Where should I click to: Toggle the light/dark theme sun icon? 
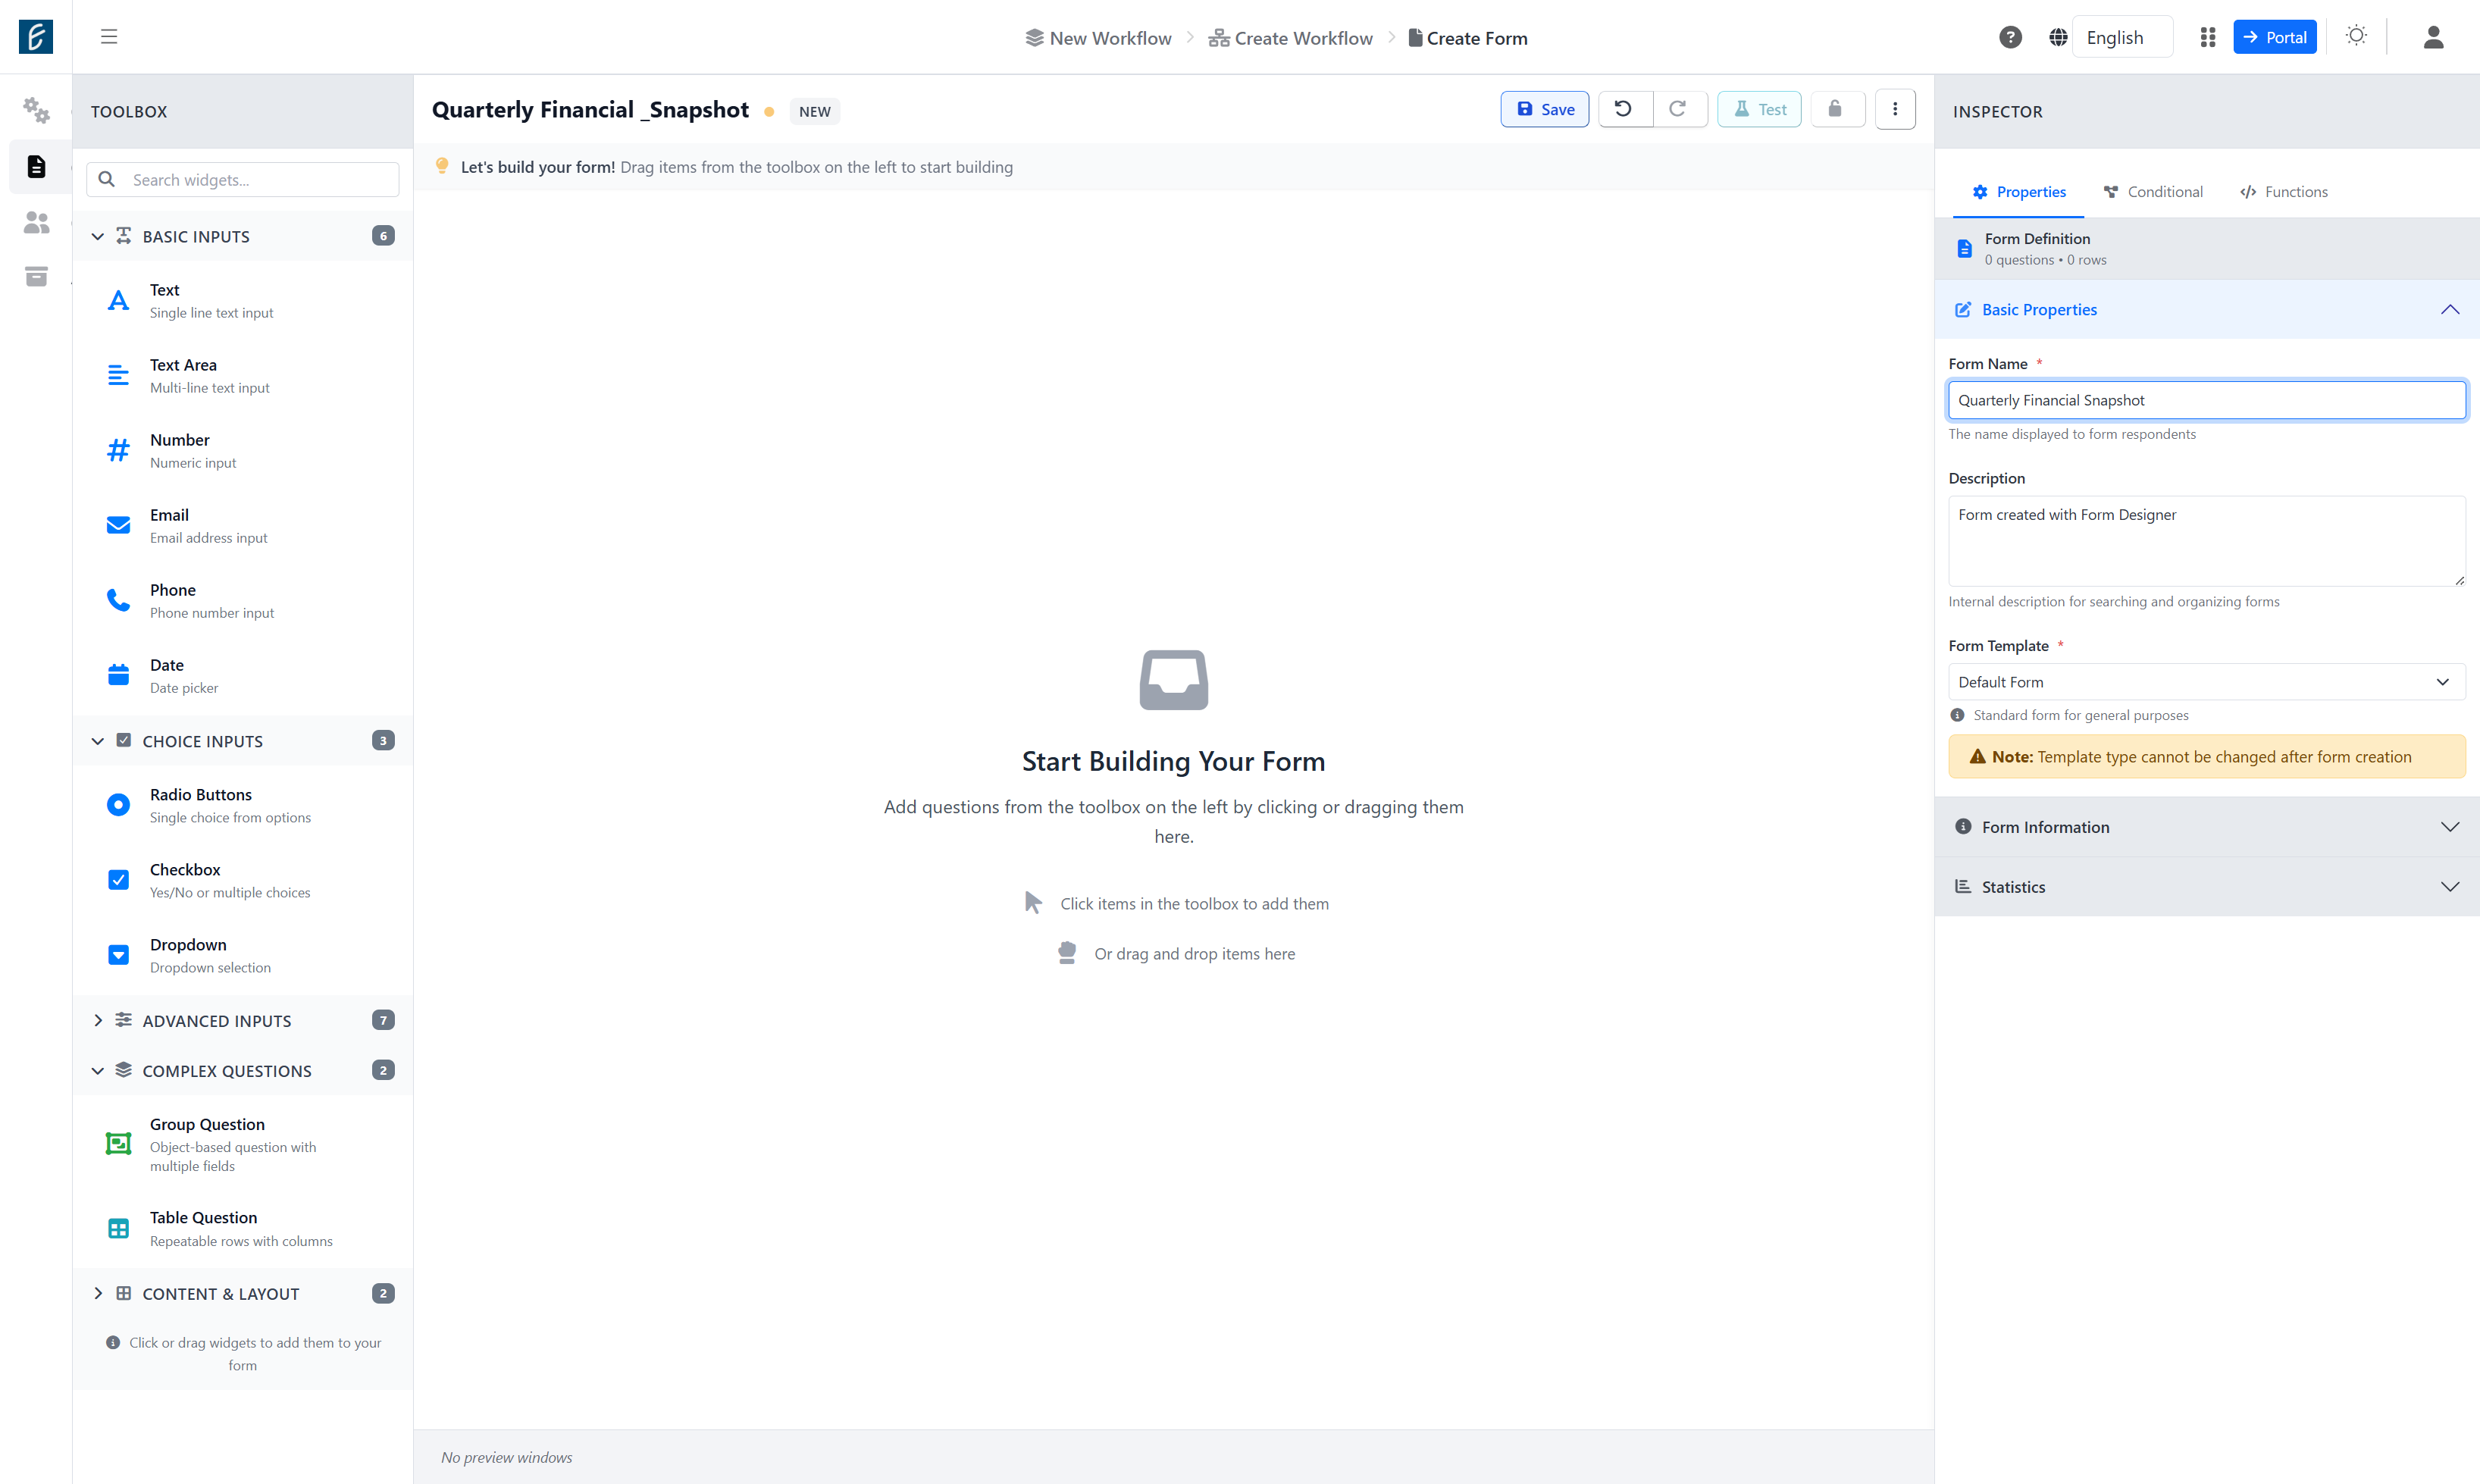[2356, 36]
